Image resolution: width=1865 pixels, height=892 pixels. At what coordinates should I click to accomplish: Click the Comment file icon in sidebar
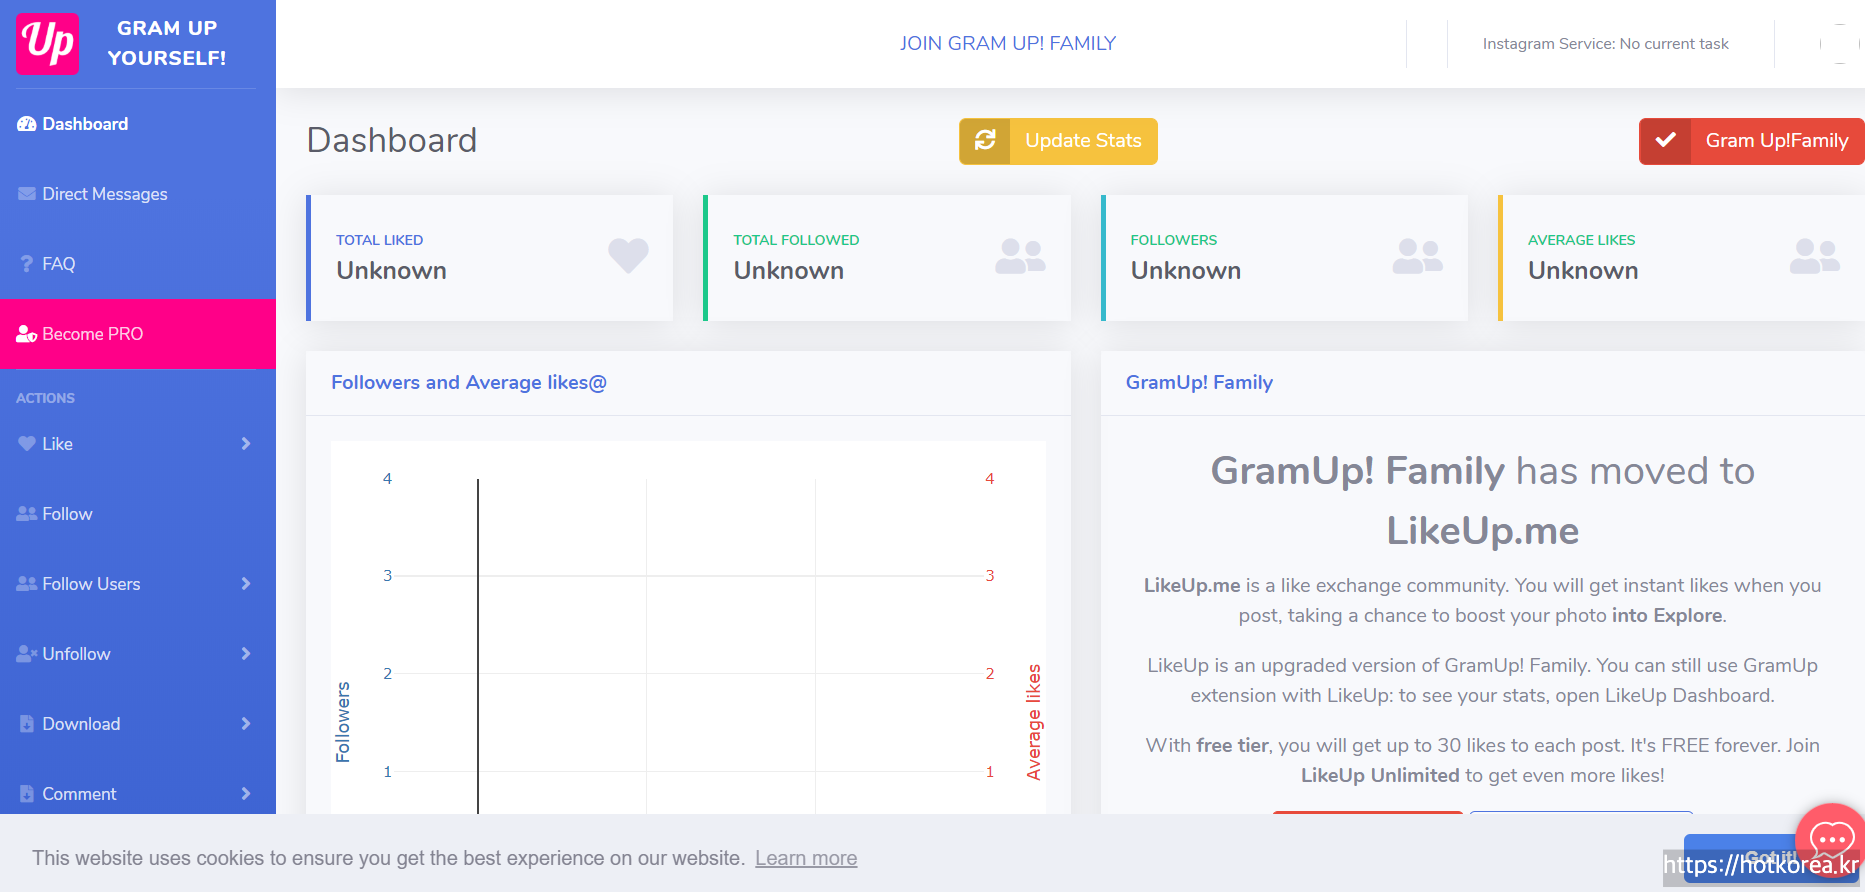pyautogui.click(x=27, y=794)
